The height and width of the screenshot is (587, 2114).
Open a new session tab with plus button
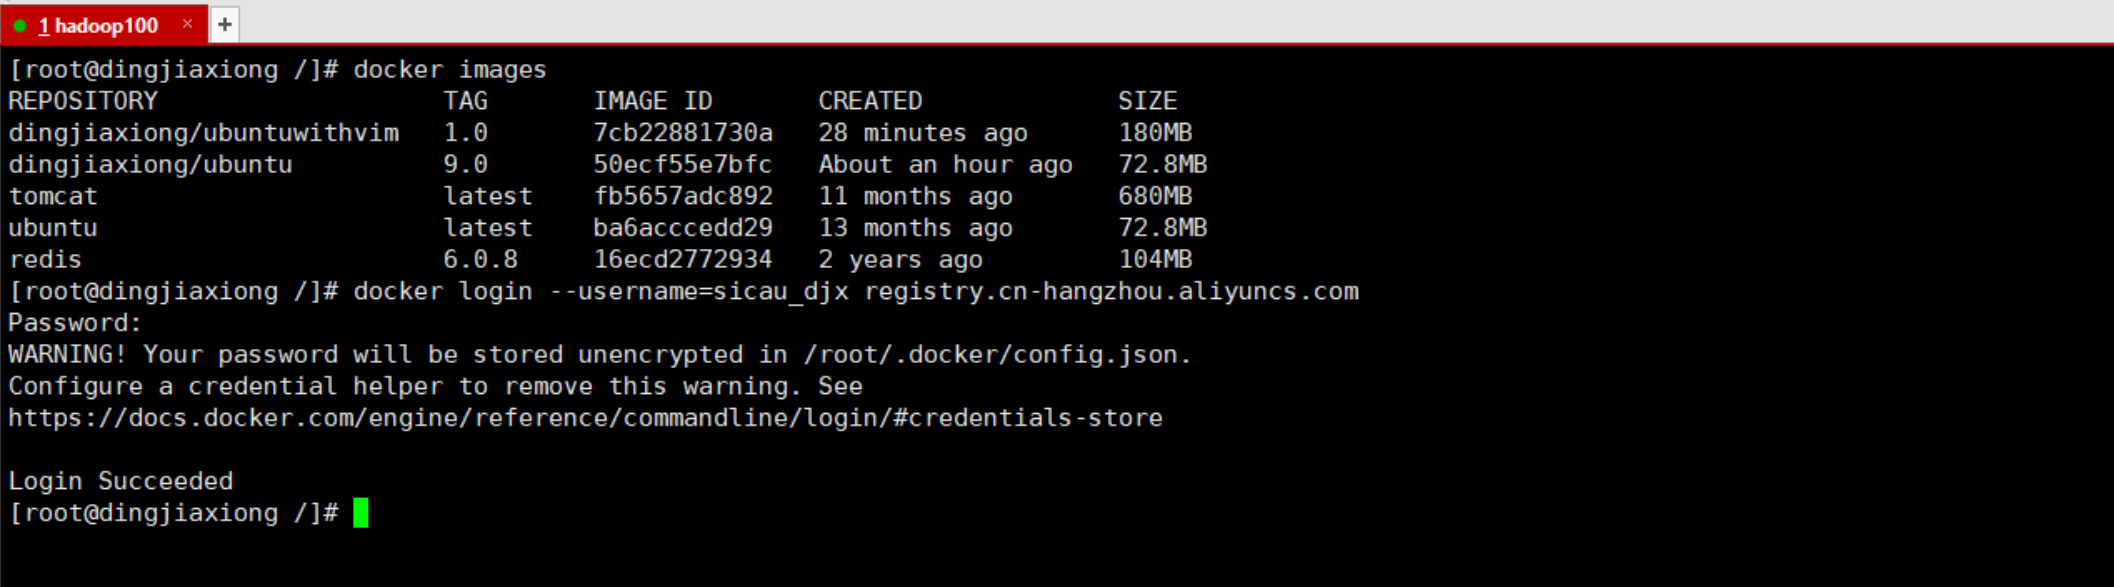(x=225, y=24)
